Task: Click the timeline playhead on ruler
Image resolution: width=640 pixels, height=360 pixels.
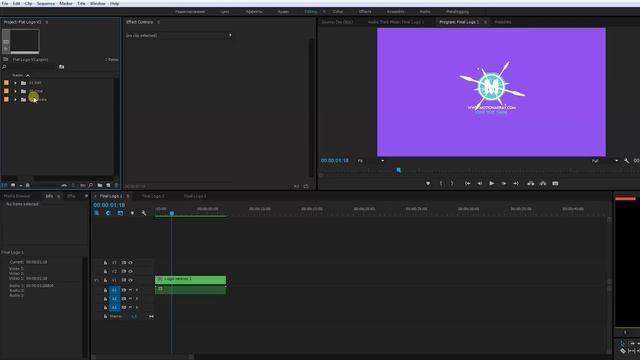Action: [172, 213]
